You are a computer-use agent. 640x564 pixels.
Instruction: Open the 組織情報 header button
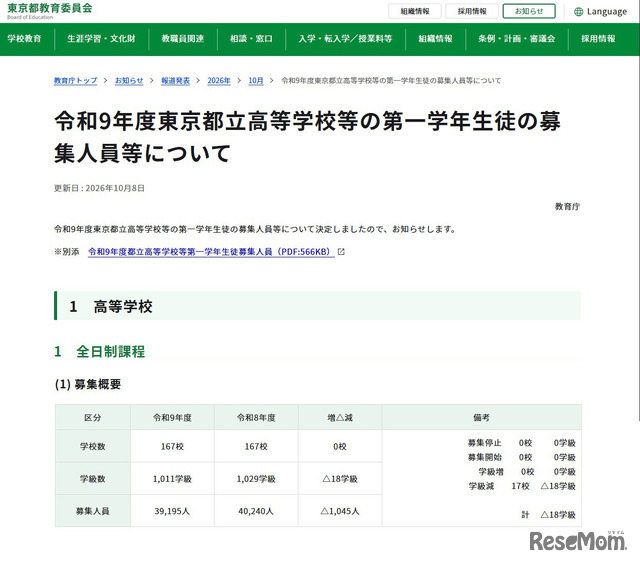tap(415, 11)
